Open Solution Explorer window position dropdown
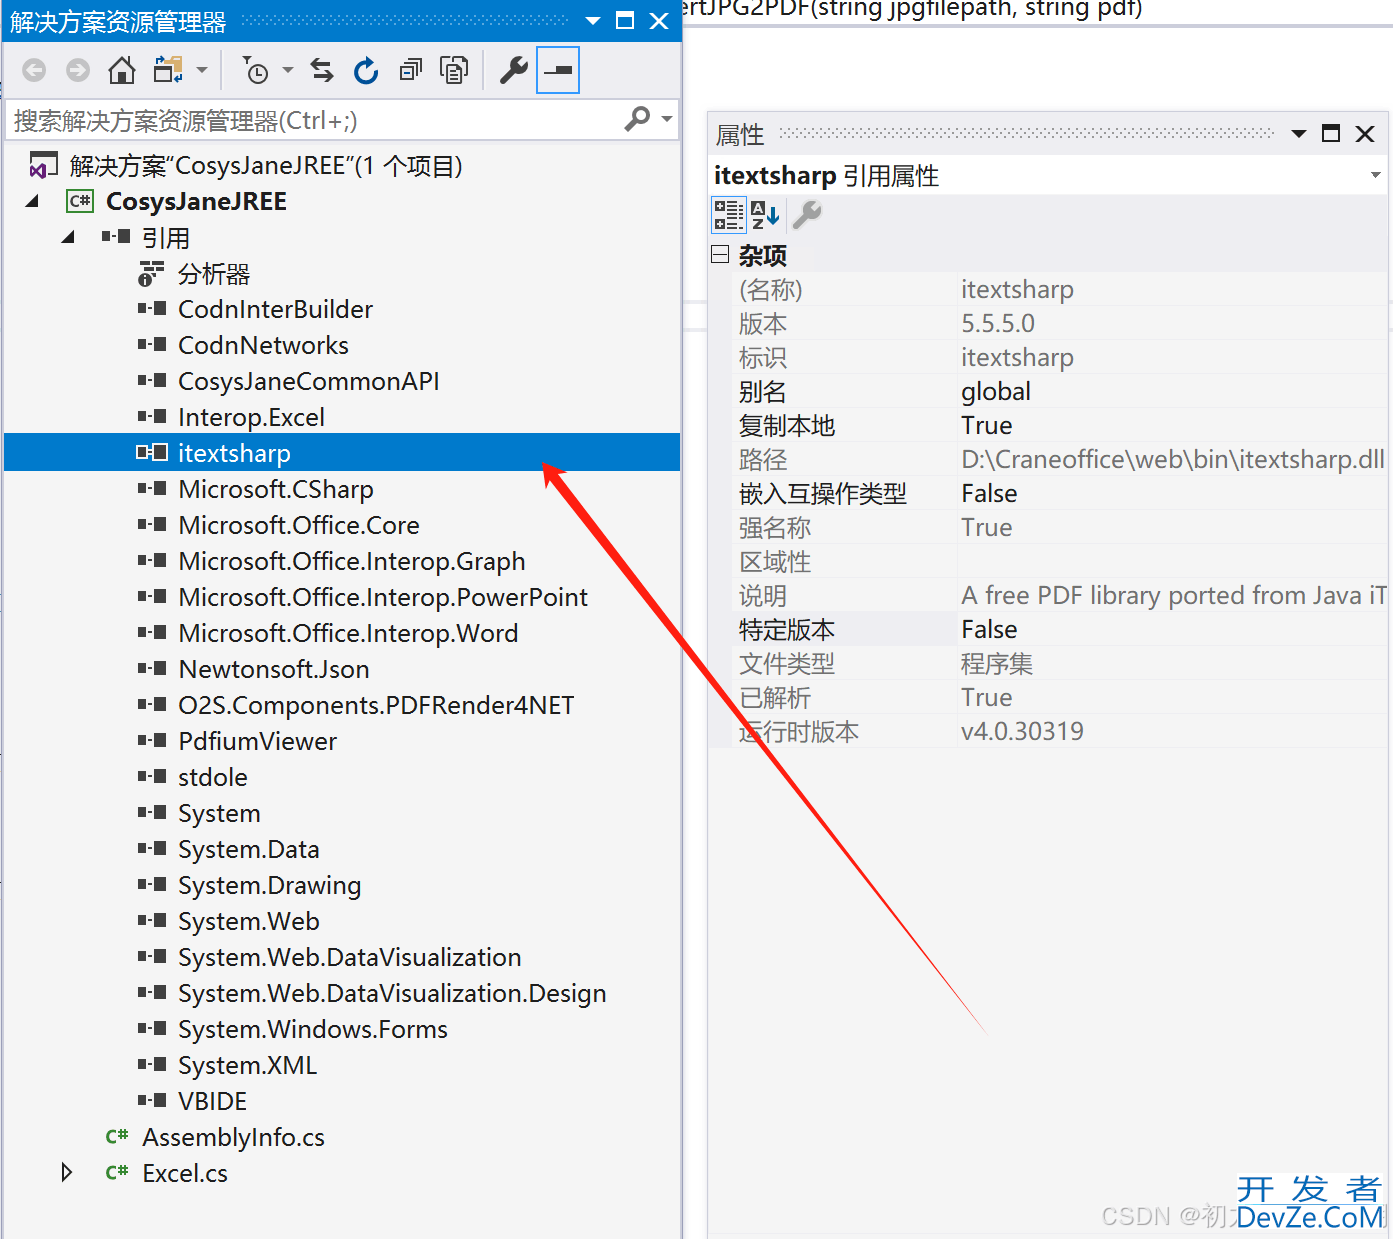The image size is (1393, 1239). coord(593,21)
